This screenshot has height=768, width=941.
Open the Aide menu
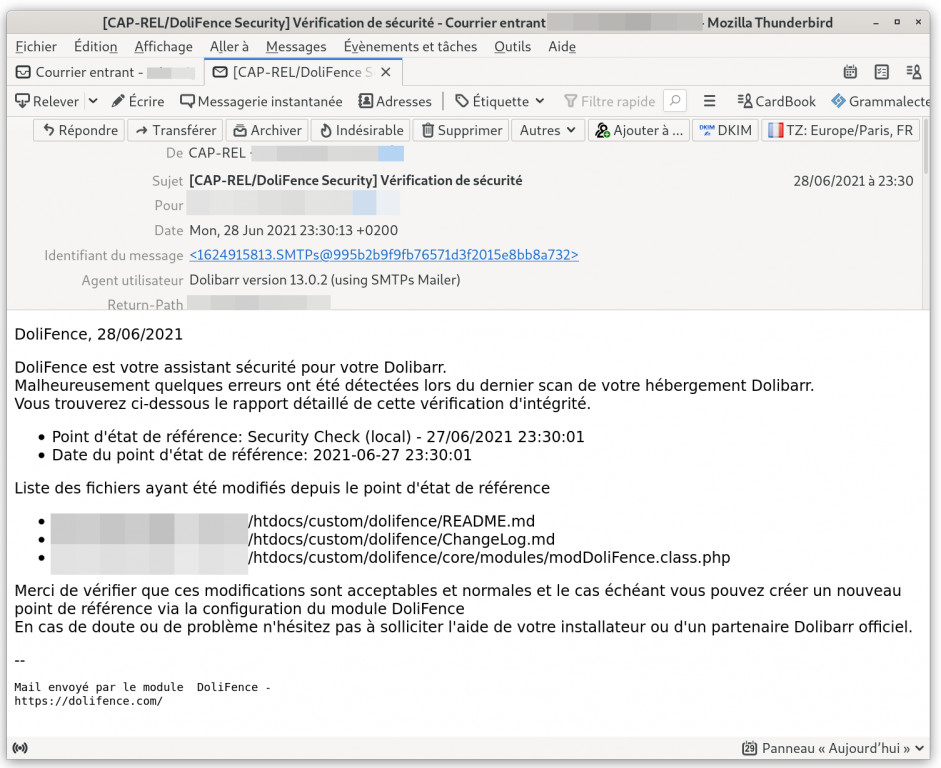[x=562, y=47]
